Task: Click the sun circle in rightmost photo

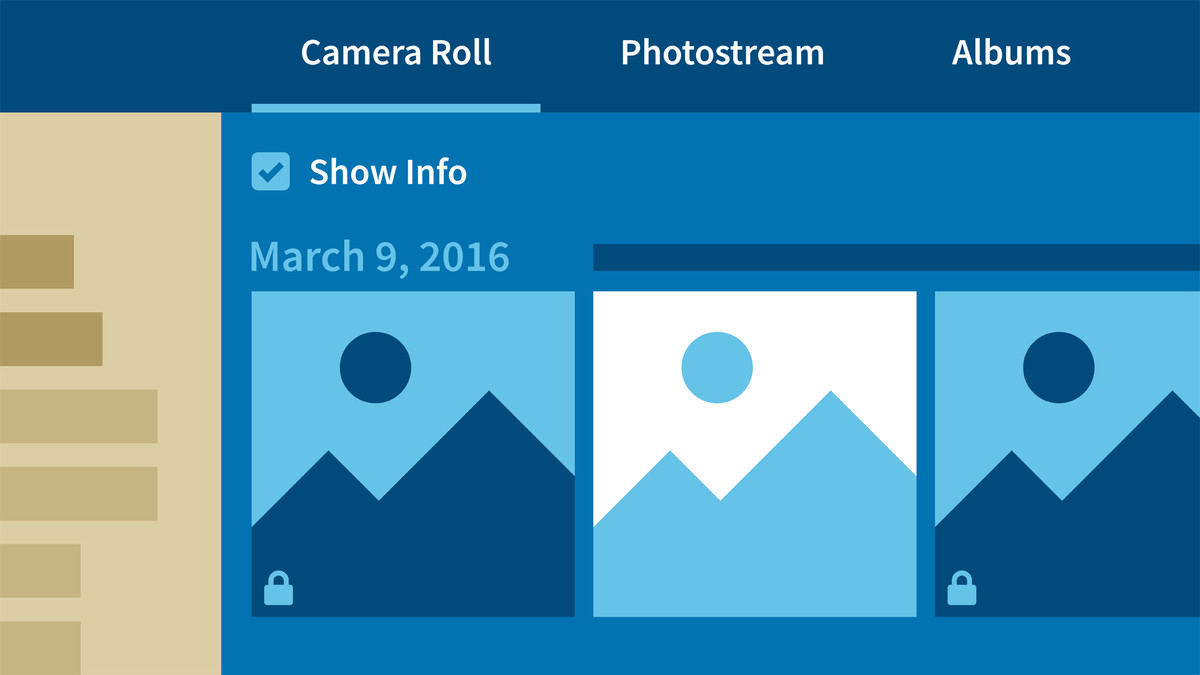Action: (1059, 368)
